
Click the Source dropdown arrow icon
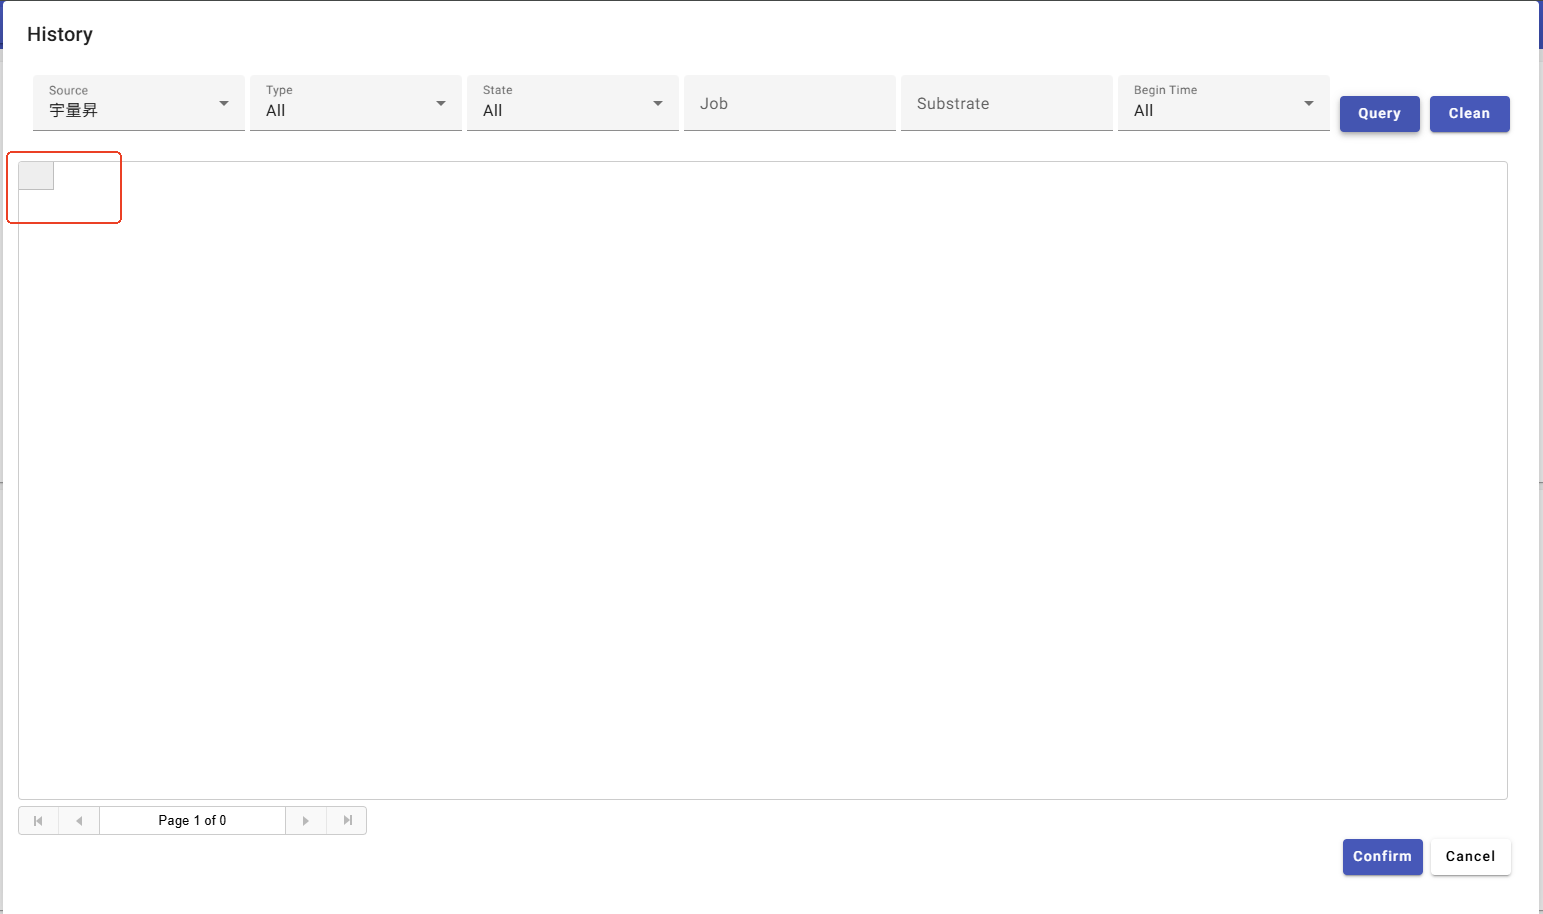(x=224, y=104)
